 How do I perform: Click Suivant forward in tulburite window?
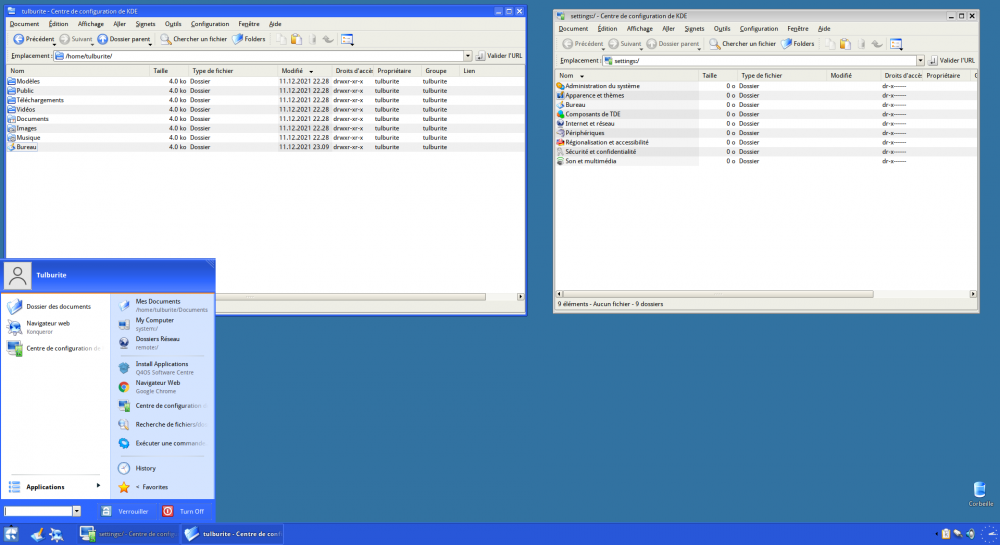(75, 40)
